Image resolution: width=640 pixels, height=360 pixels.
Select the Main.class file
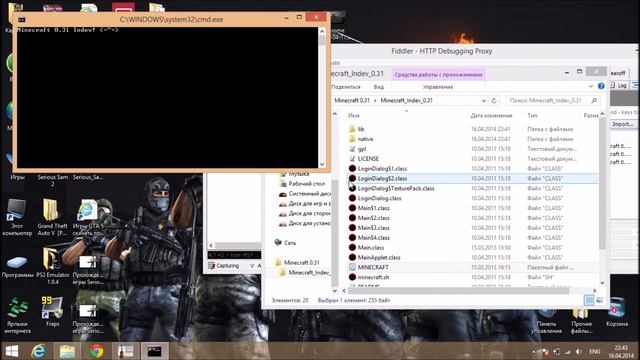[x=371, y=247]
